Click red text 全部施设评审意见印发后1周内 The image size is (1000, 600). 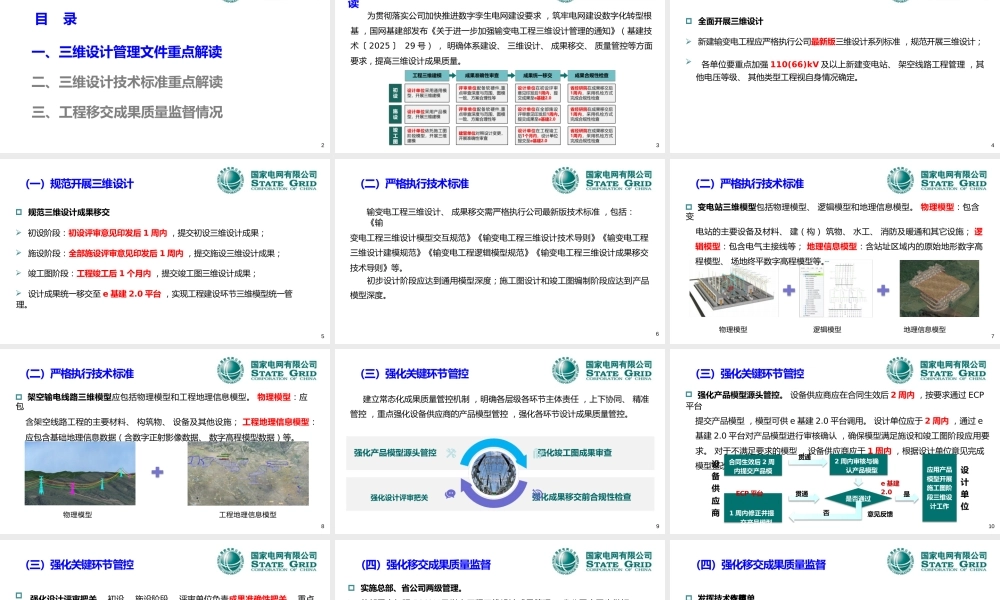pos(126,253)
